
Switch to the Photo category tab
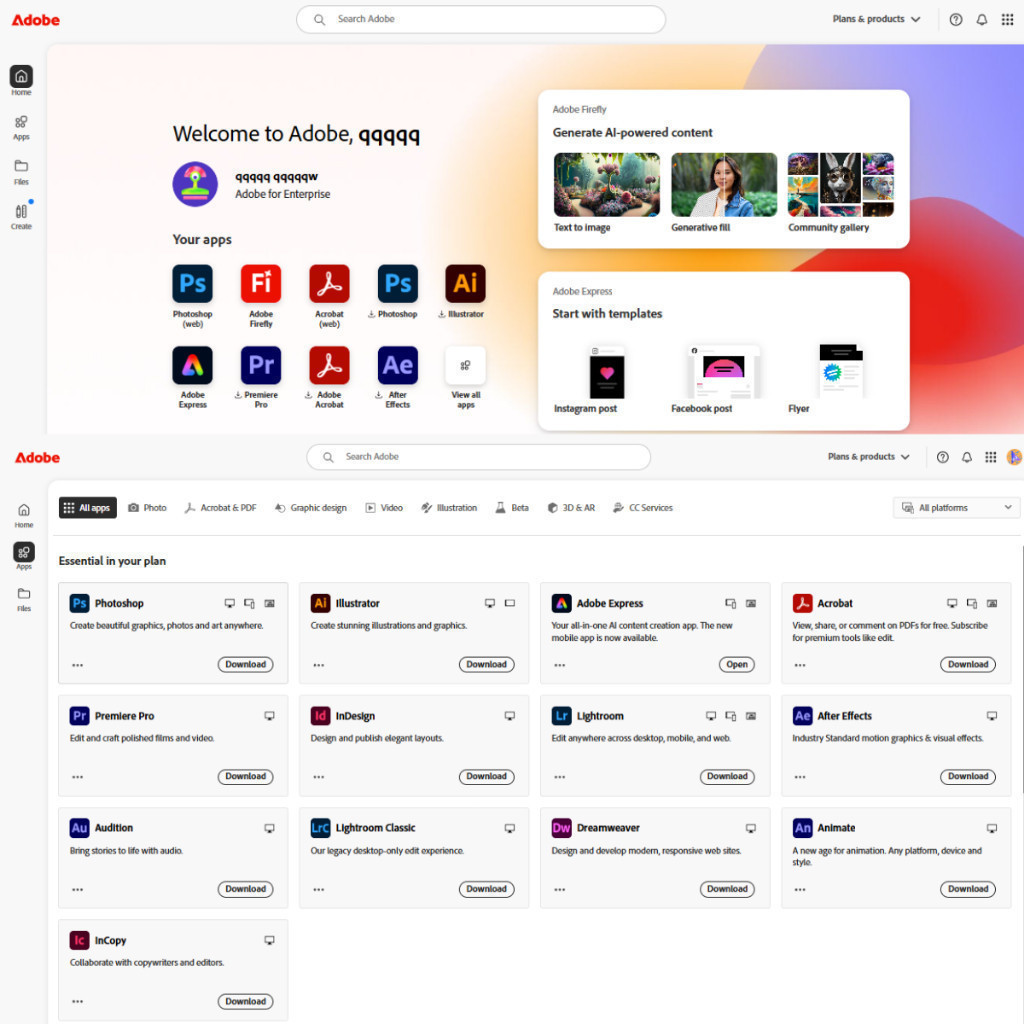pyautogui.click(x=147, y=508)
